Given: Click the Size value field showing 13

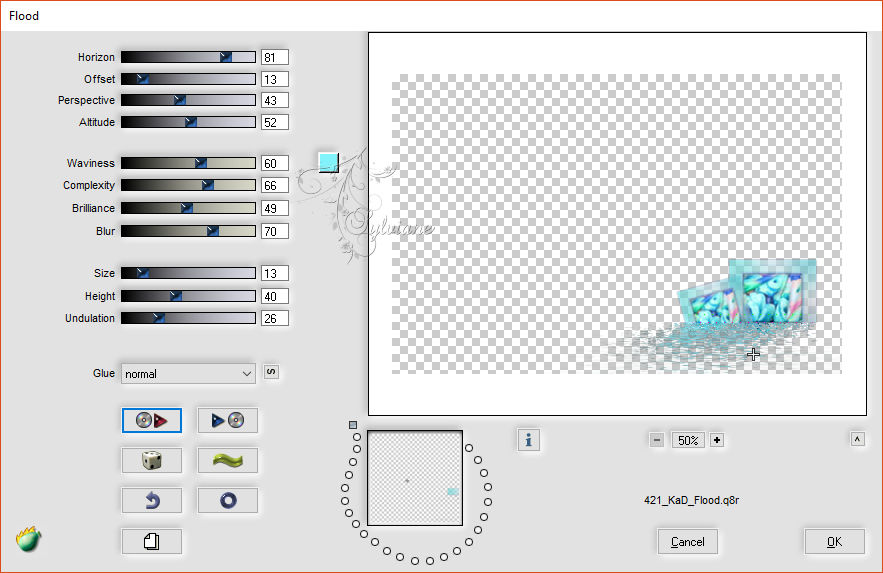Looking at the screenshot, I should pos(275,273).
